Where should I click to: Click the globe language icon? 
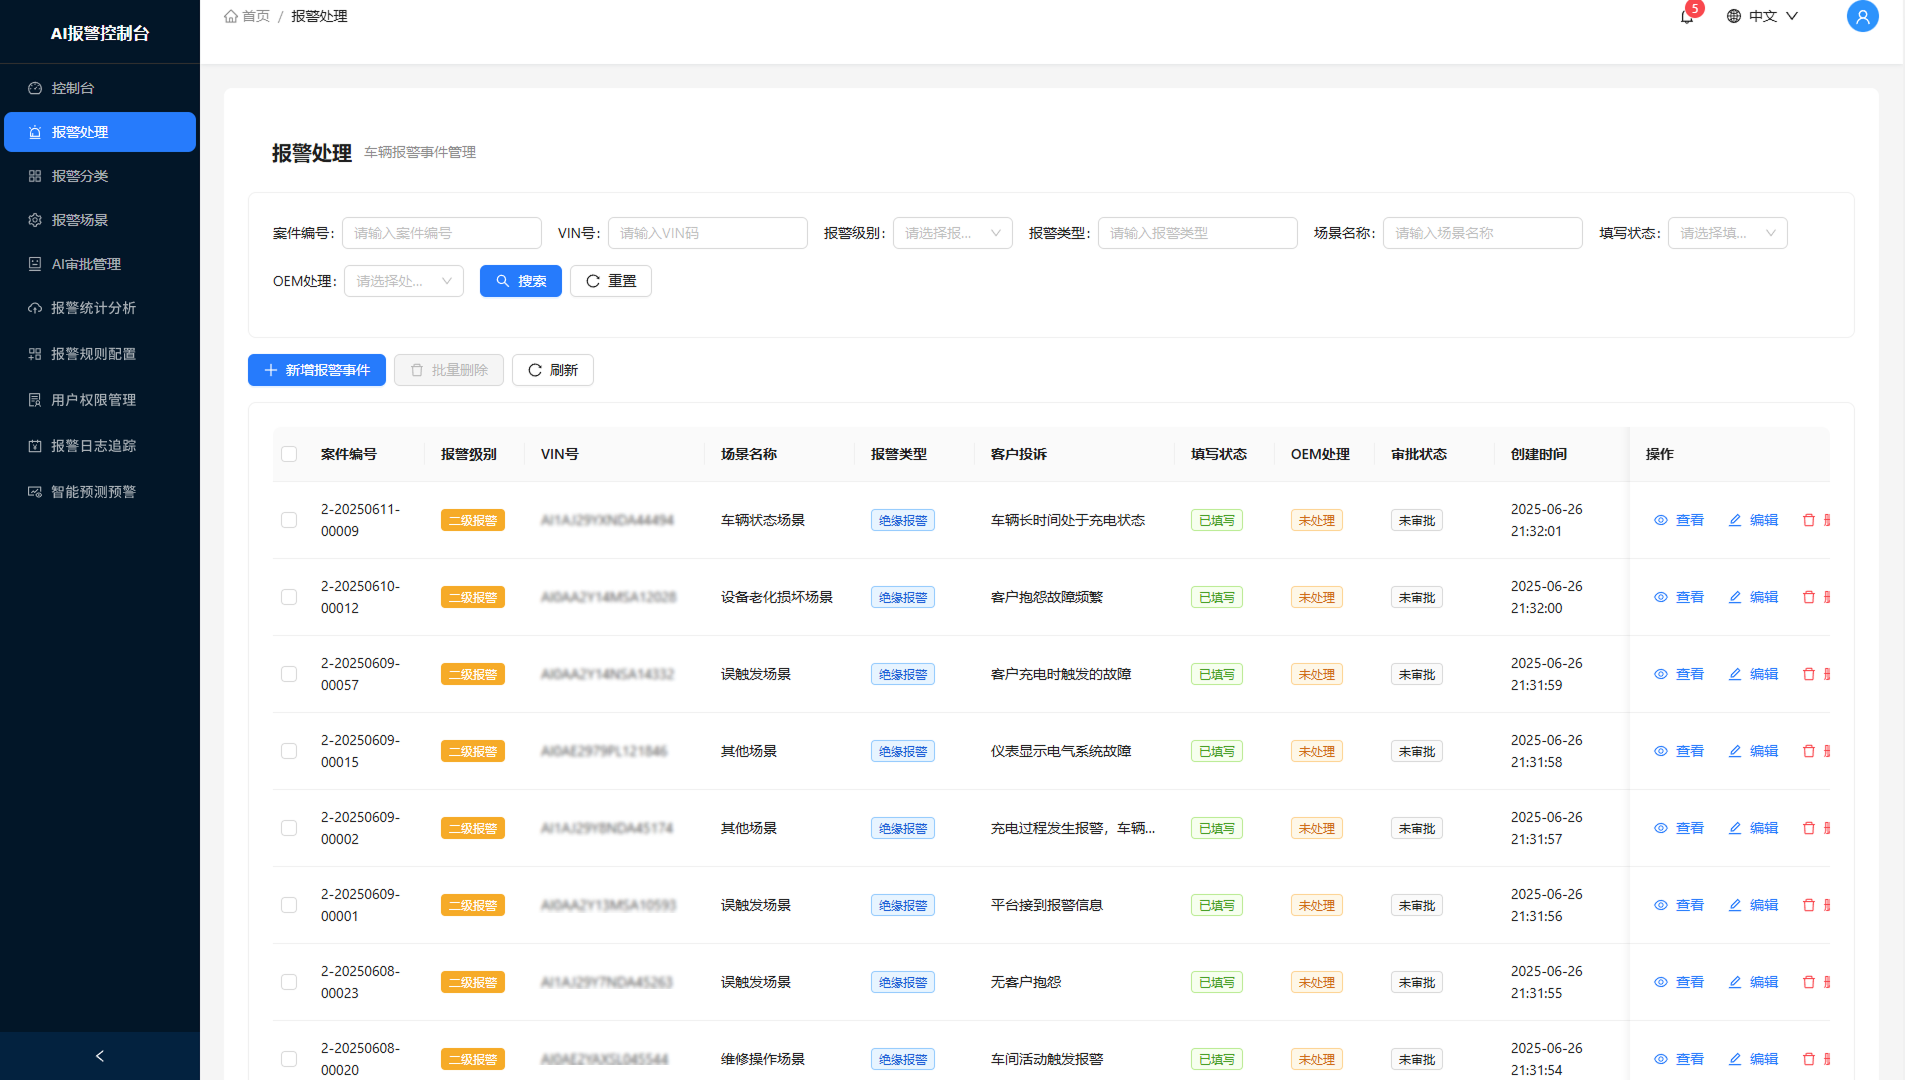click(x=1734, y=17)
